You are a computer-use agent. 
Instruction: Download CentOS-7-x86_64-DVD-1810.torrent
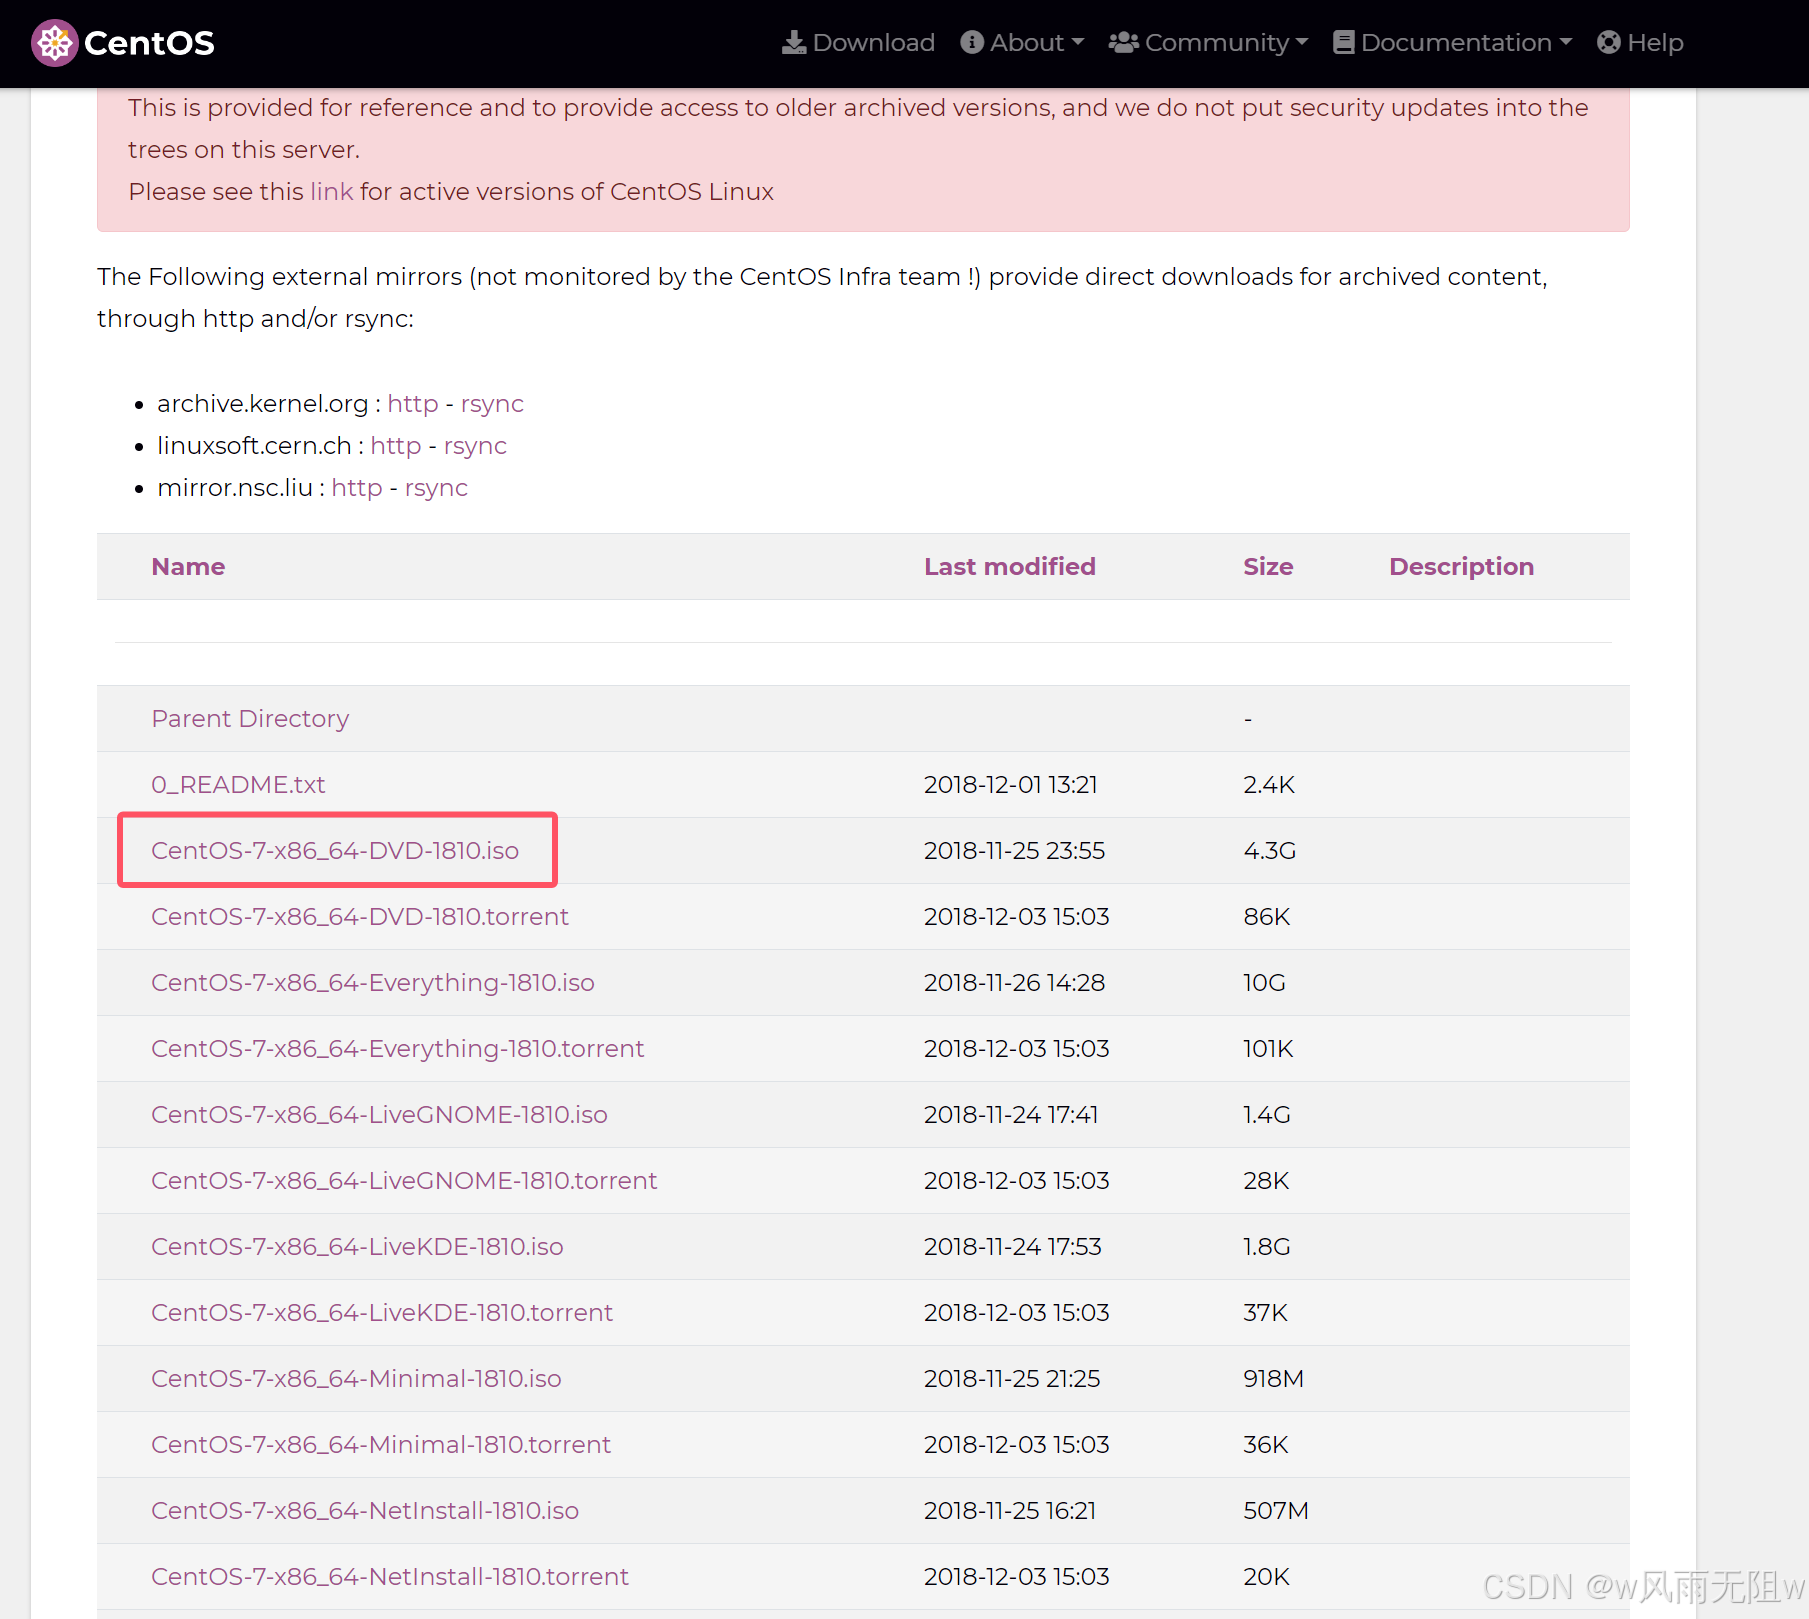click(360, 916)
